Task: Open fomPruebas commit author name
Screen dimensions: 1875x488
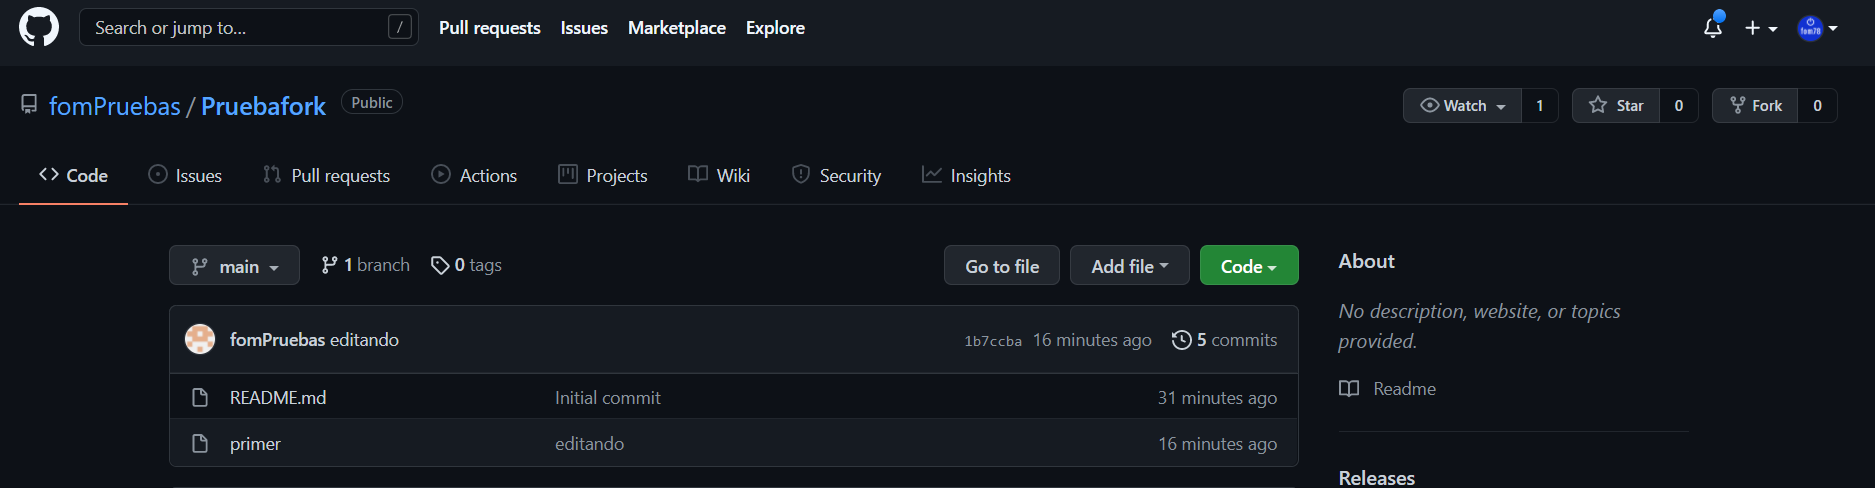Action: (x=278, y=340)
